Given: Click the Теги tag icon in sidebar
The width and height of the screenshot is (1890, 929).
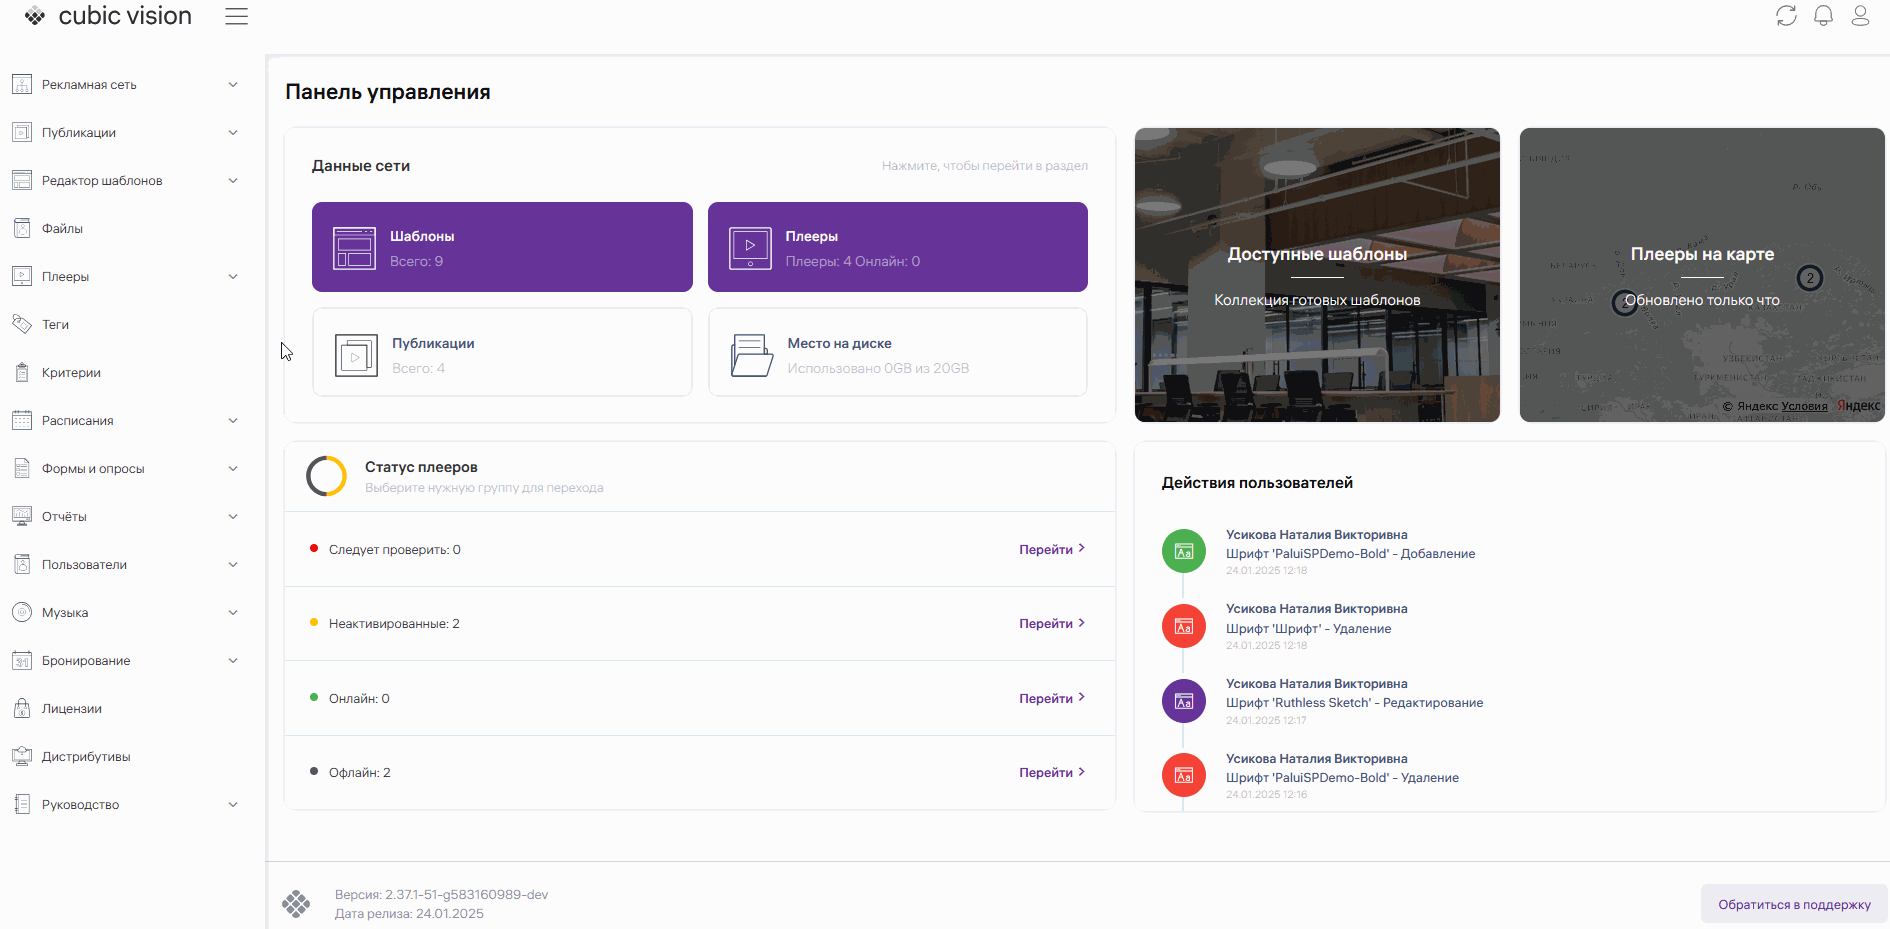Looking at the screenshot, I should coord(22,324).
